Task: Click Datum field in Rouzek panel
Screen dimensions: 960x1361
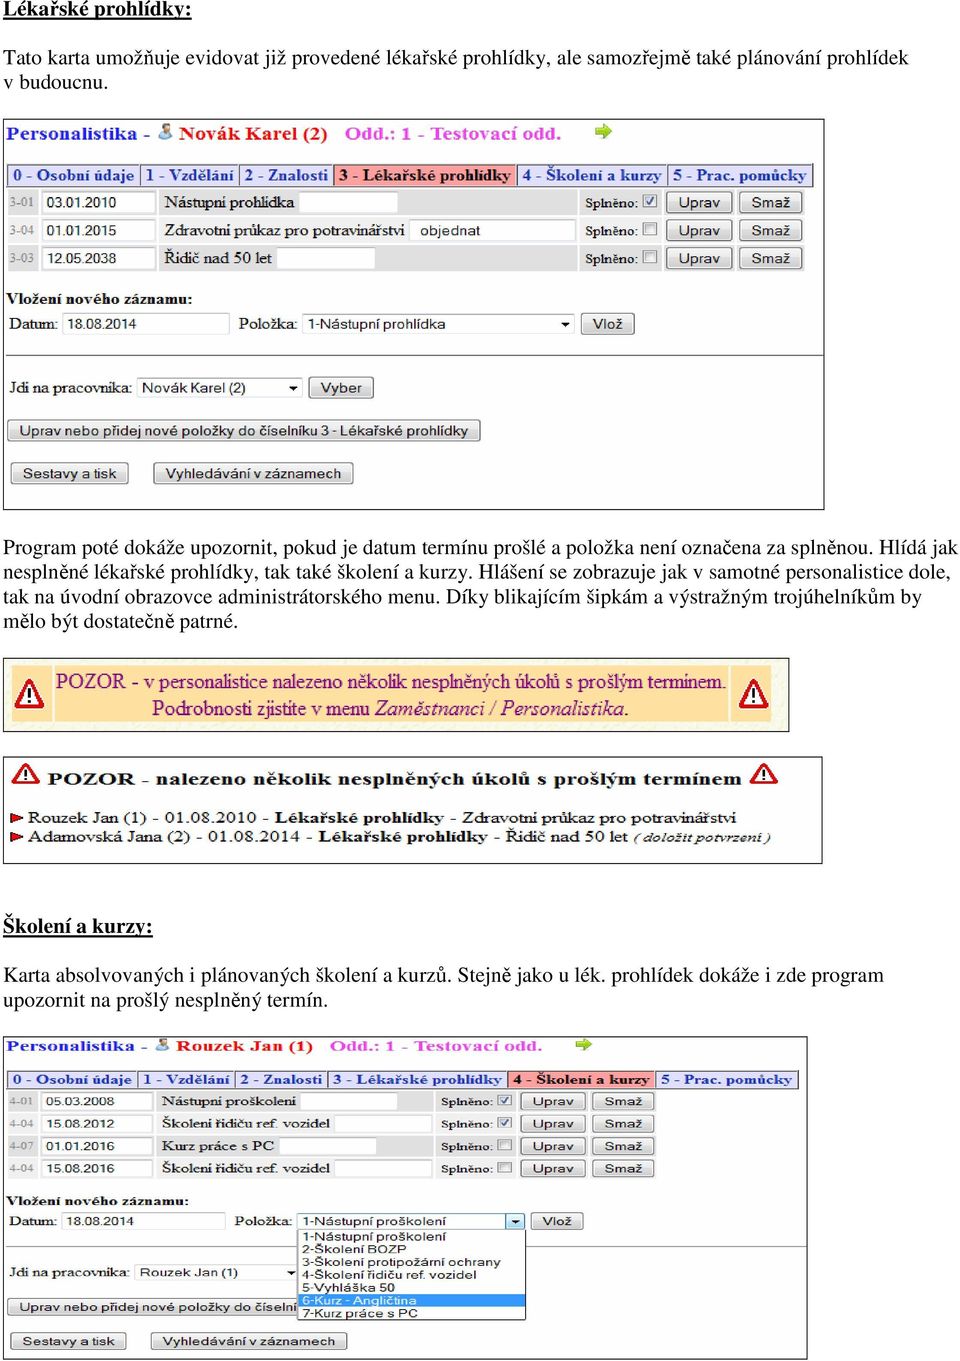Action: (x=144, y=1221)
